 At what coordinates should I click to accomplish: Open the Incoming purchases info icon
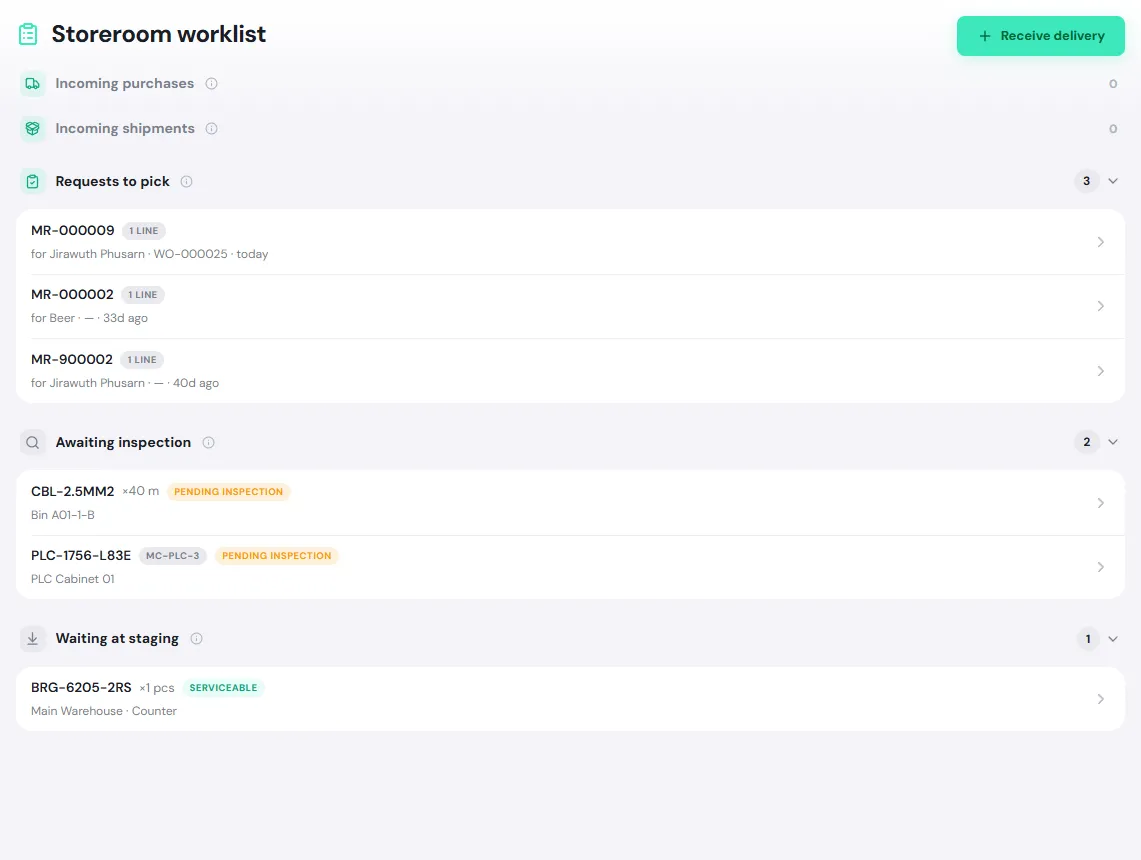point(212,84)
